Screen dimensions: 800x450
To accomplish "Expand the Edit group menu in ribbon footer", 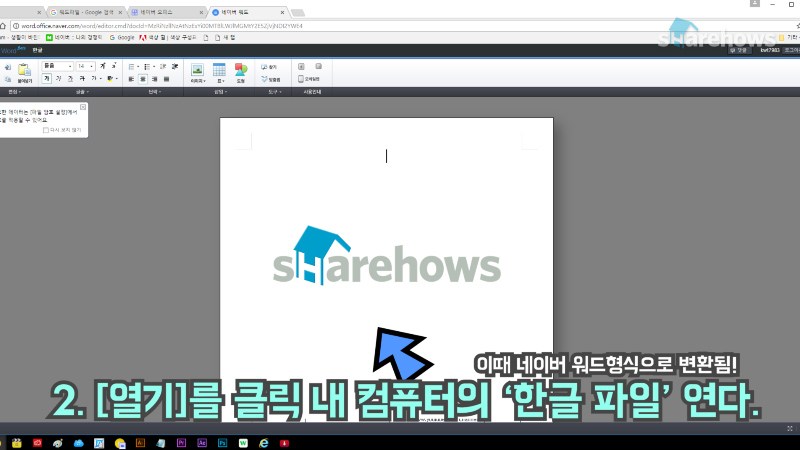I will pyautogui.click(x=14, y=92).
